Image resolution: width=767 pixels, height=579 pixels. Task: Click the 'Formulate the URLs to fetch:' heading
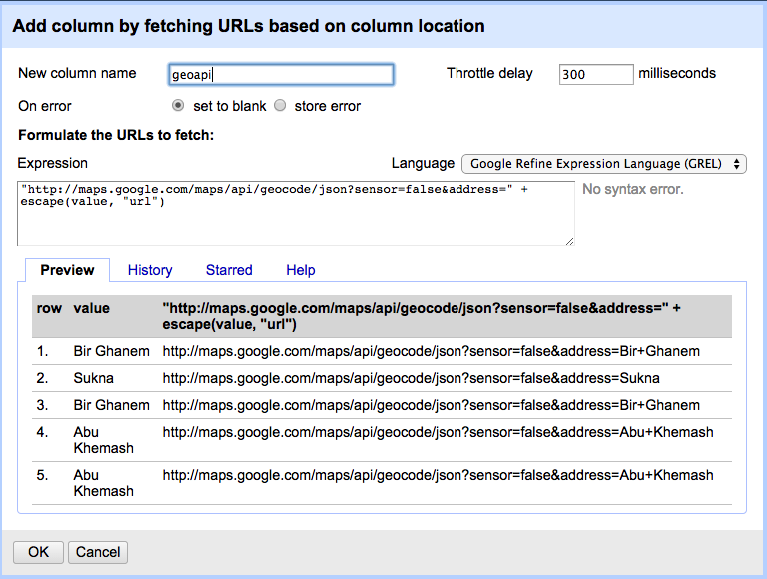[116, 135]
